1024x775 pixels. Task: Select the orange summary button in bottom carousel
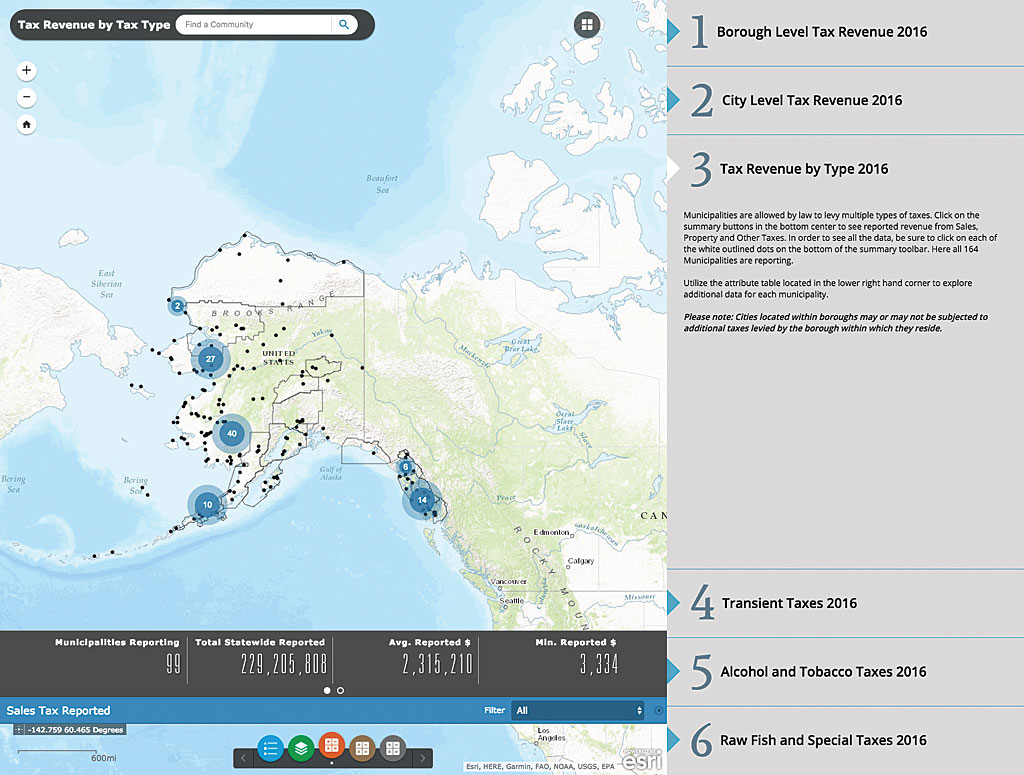(330, 748)
